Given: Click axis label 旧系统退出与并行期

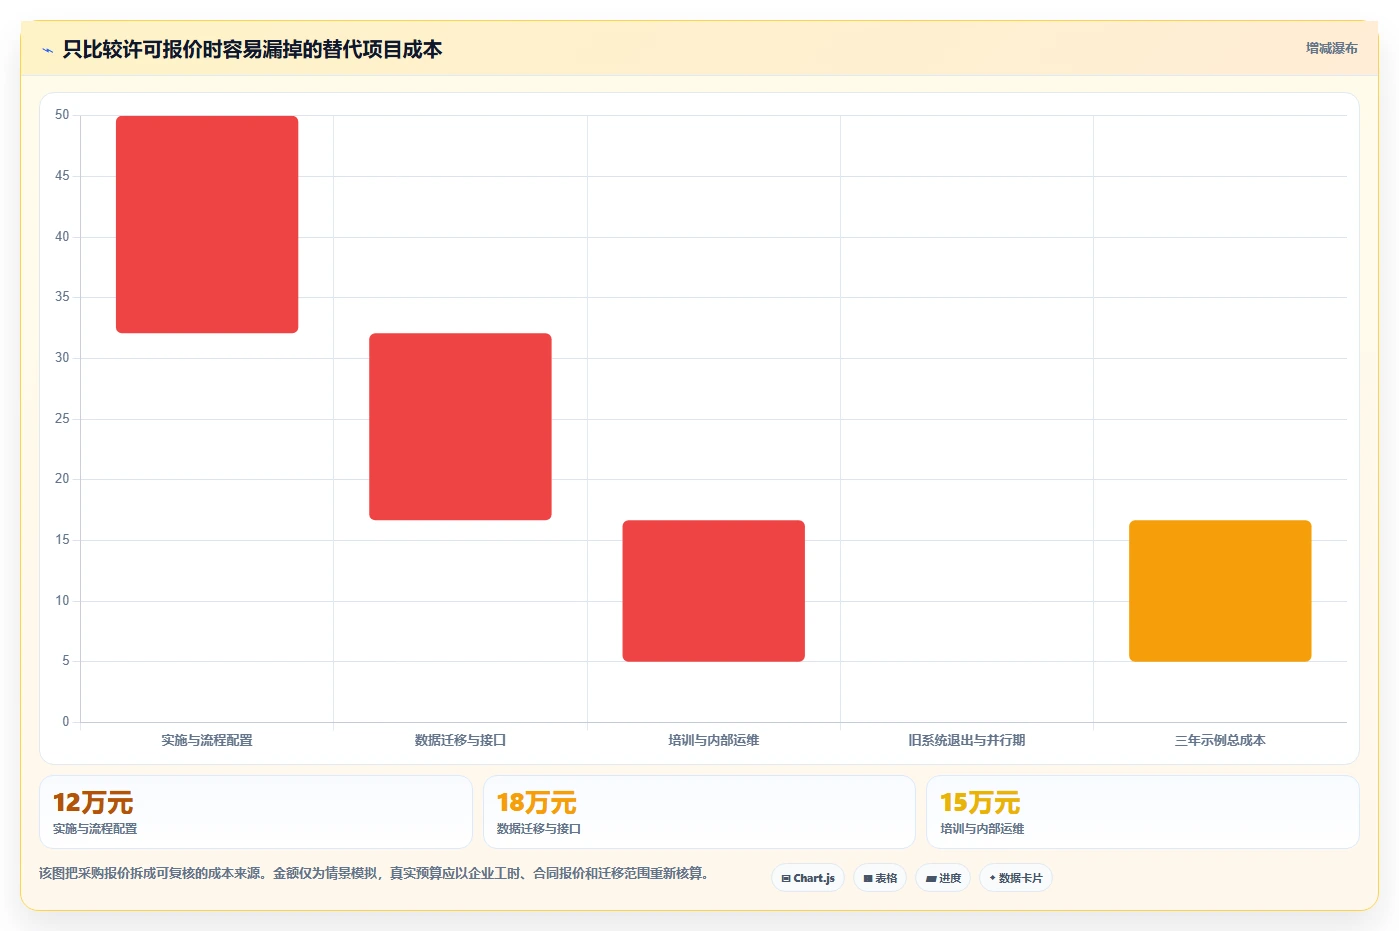Looking at the screenshot, I should click(x=967, y=740).
